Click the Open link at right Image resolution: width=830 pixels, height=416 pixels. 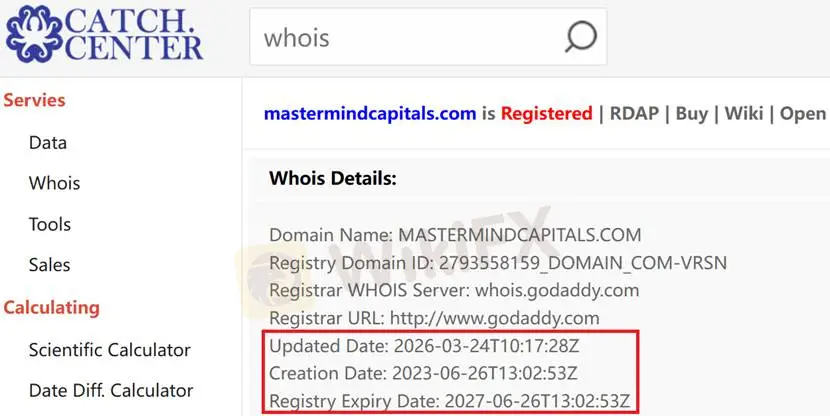tap(803, 113)
